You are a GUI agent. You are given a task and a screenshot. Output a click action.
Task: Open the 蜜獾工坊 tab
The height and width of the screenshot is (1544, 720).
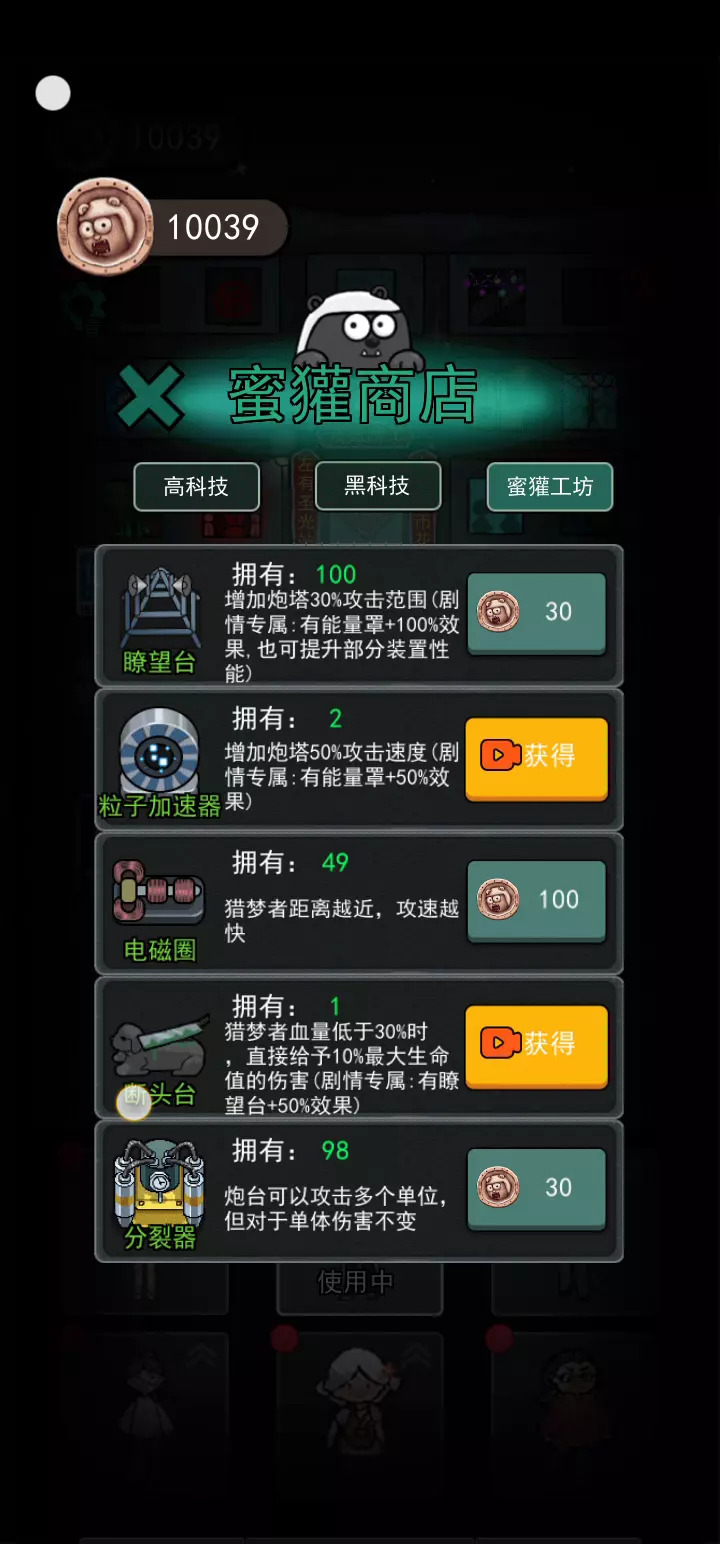(550, 487)
